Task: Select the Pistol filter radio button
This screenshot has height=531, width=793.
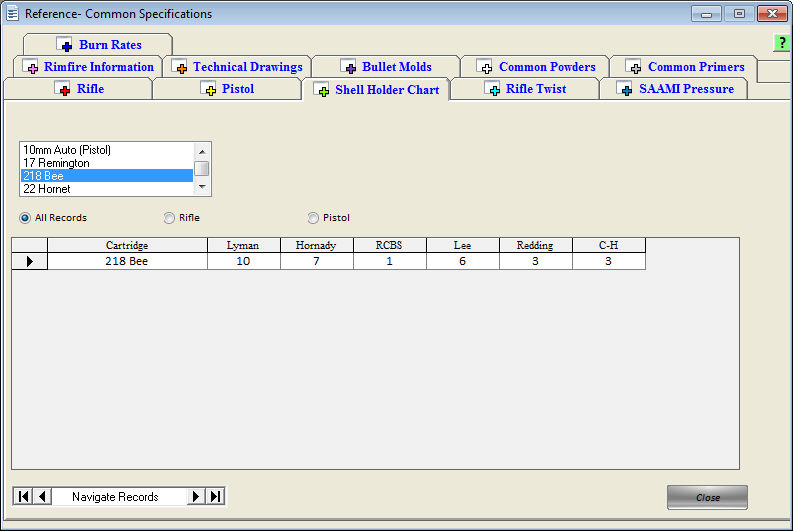Action: [313, 218]
